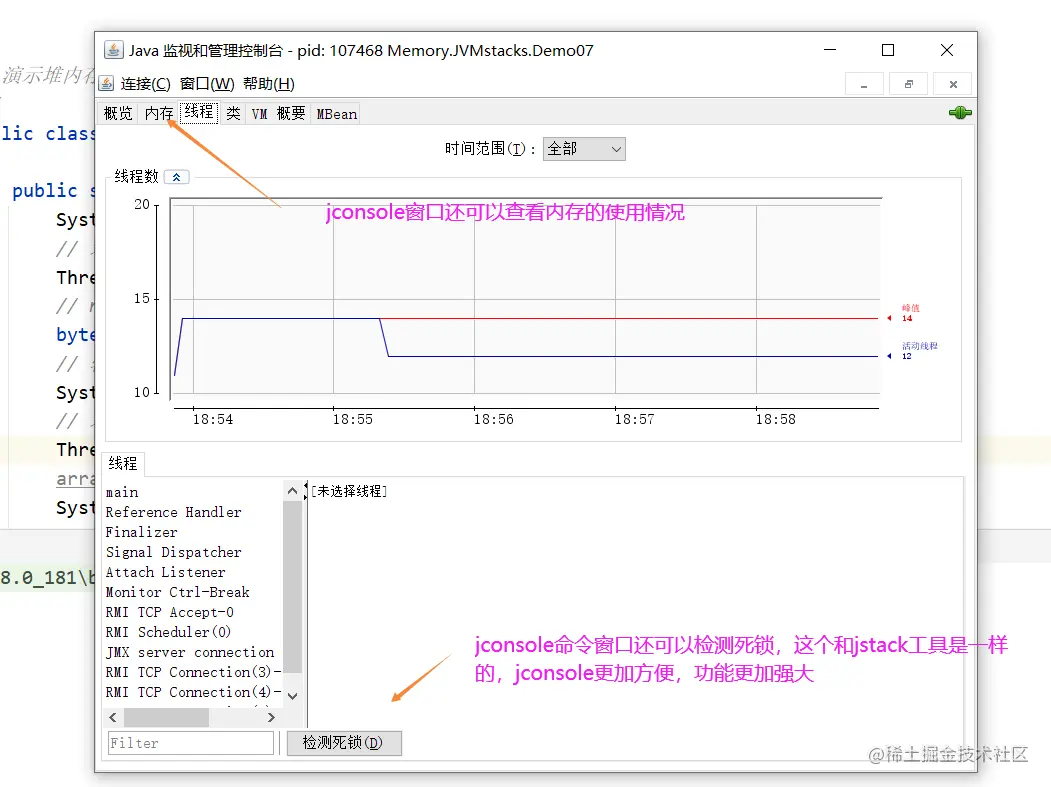
Task: Close the JConsole main window
Action: coord(947,50)
